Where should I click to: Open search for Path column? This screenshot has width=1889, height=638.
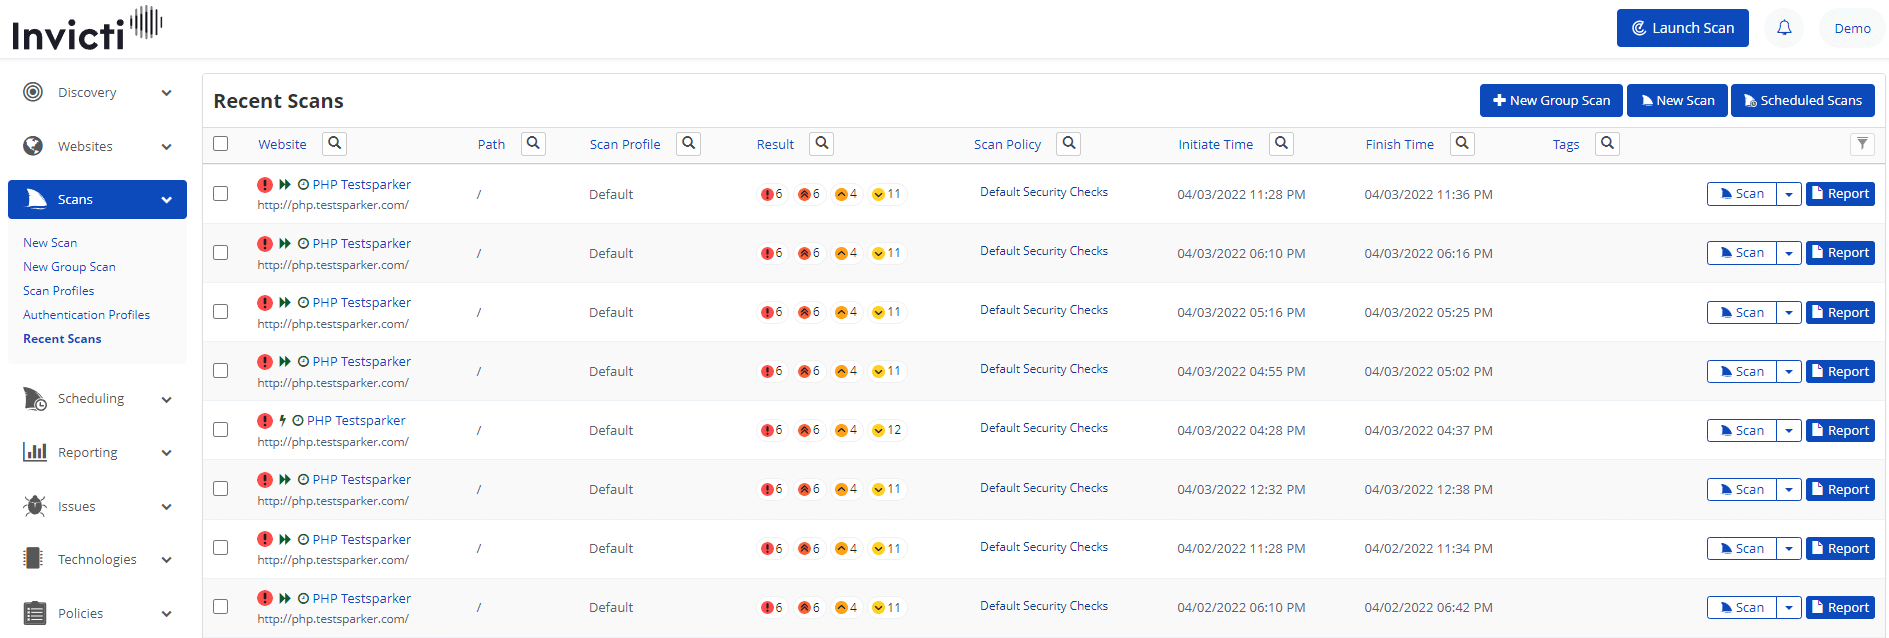tap(534, 143)
